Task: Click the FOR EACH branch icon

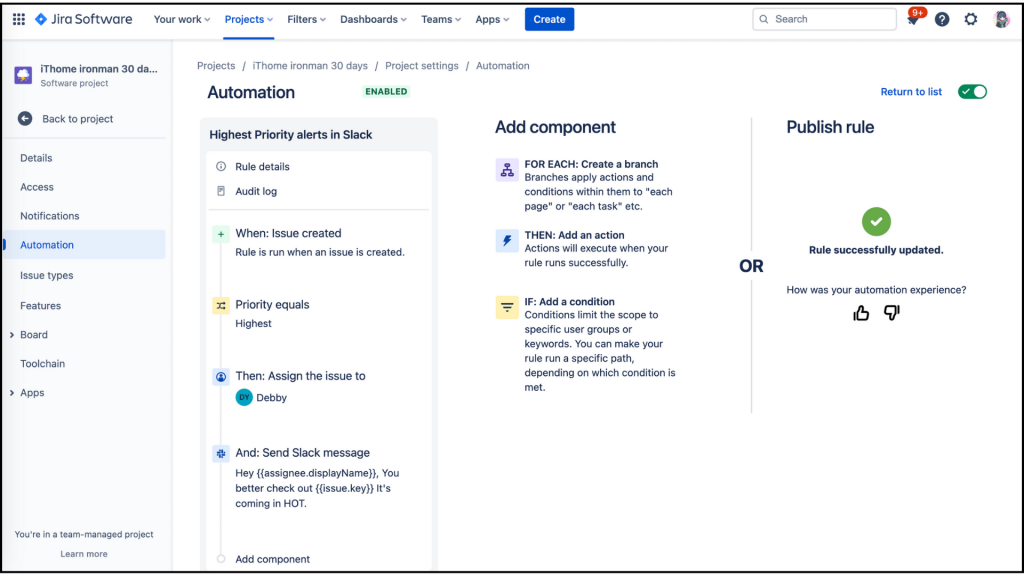Action: [507, 170]
